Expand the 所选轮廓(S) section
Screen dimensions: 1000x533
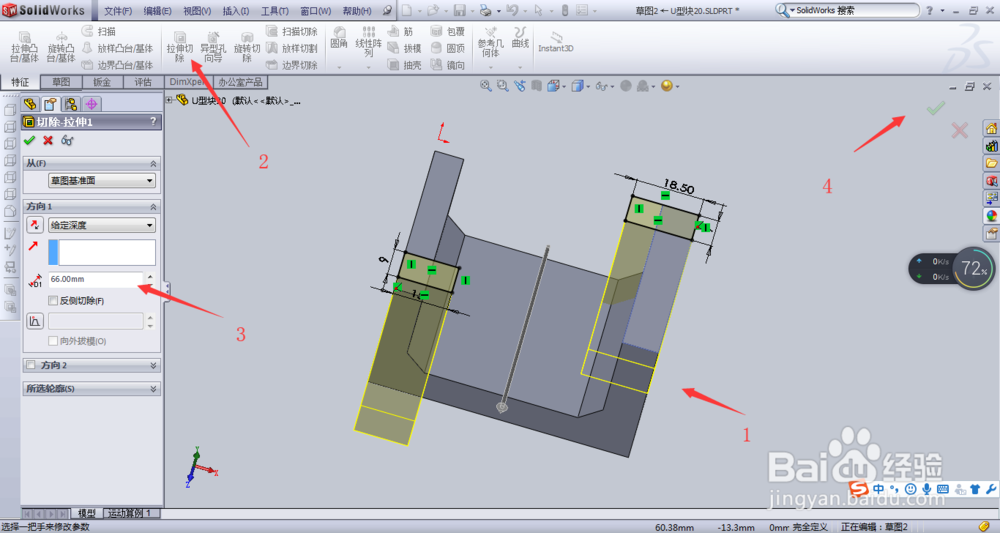coord(153,388)
